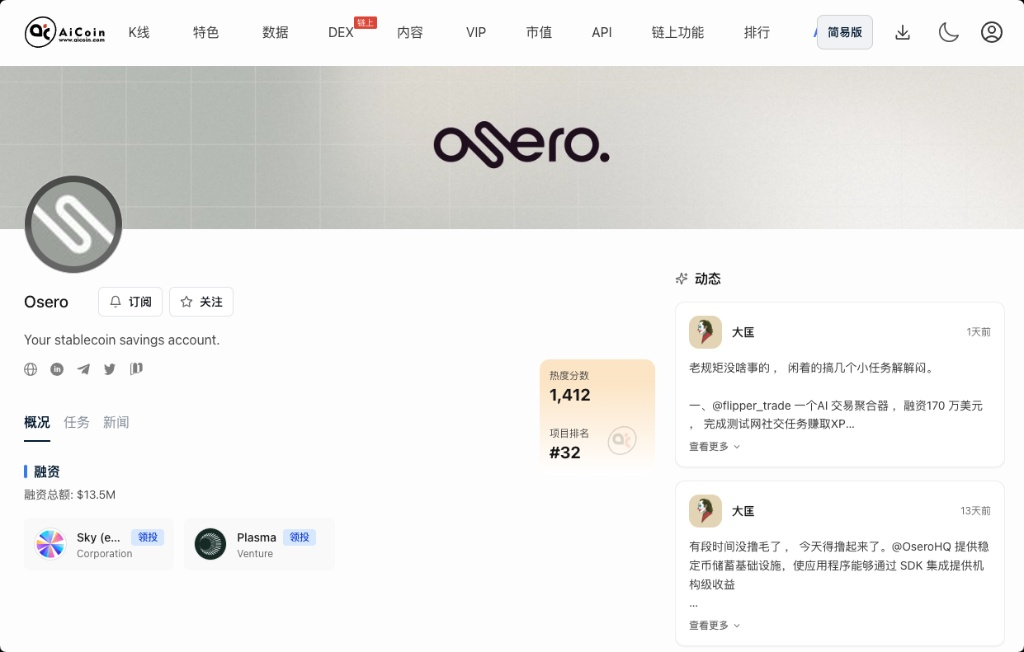Click the @OseroHQ mention

921,546
